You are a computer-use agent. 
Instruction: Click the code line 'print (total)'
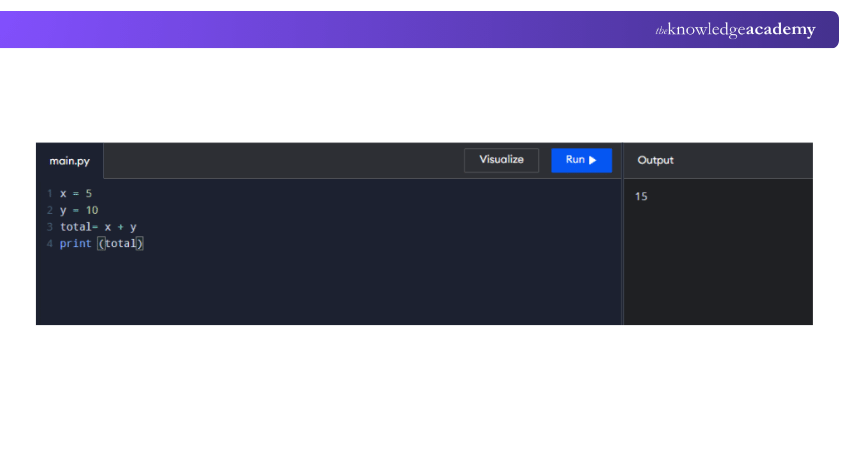101,243
